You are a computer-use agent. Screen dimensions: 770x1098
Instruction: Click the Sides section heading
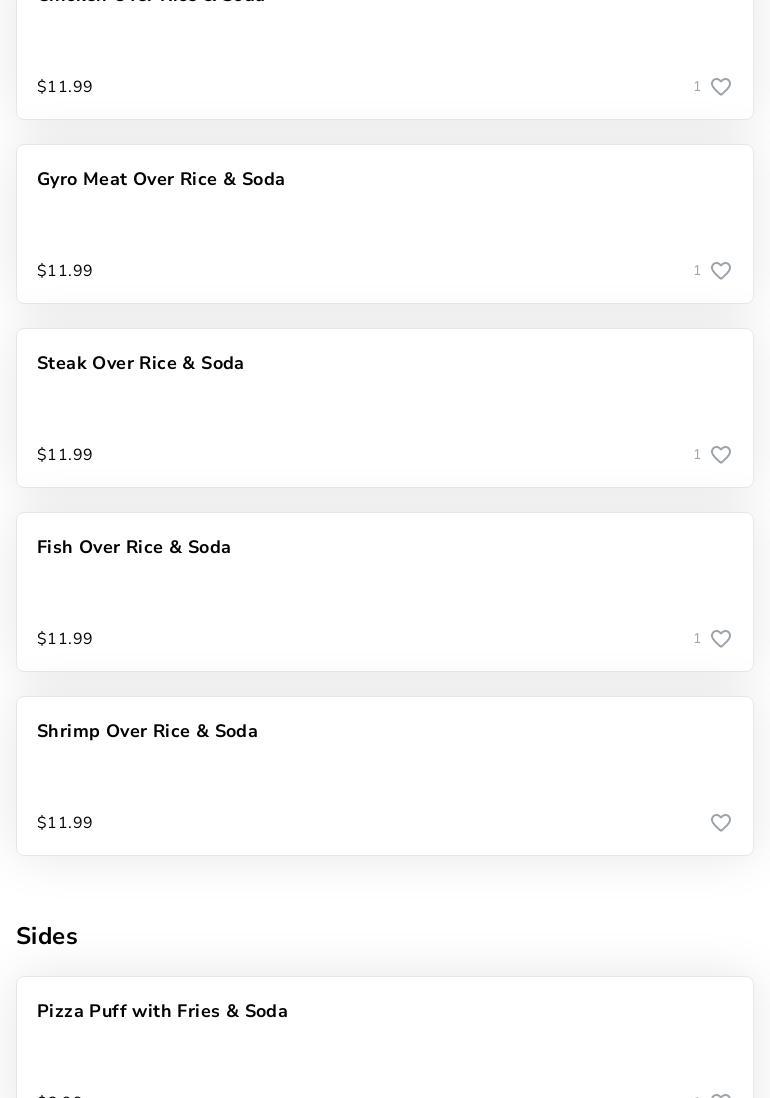(47, 937)
